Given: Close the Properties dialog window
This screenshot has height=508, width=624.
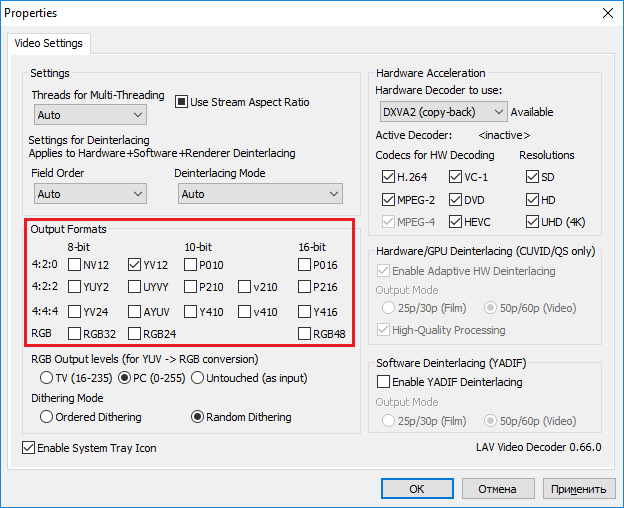Looking at the screenshot, I should [x=606, y=13].
